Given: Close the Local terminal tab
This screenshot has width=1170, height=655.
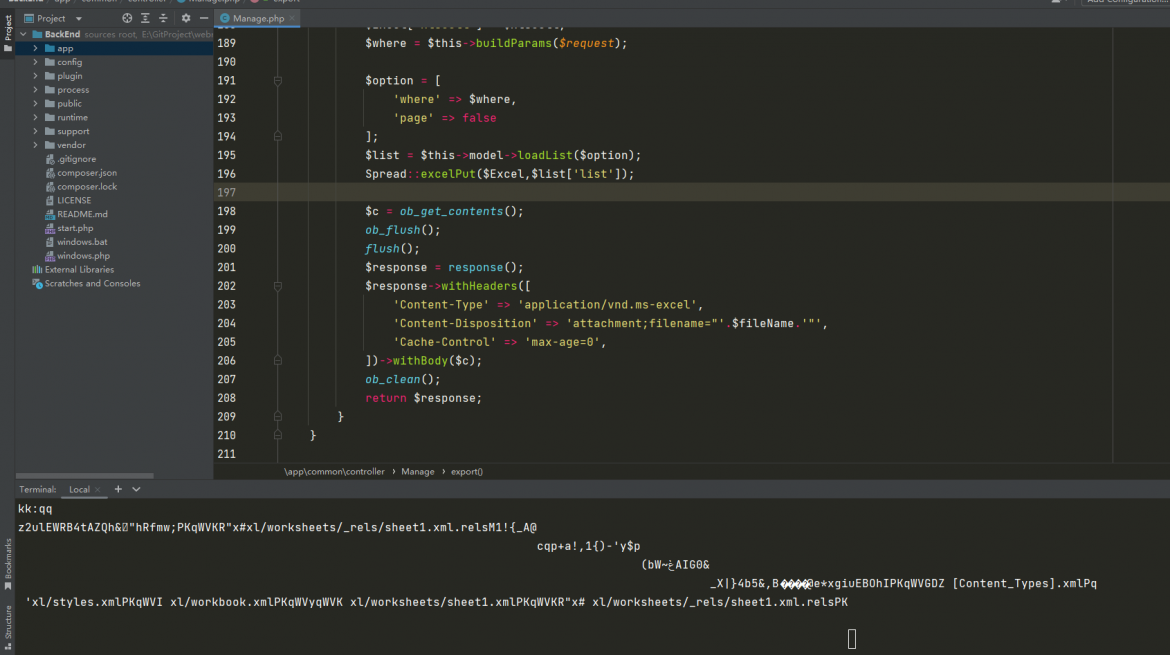Looking at the screenshot, I should click(x=98, y=490).
